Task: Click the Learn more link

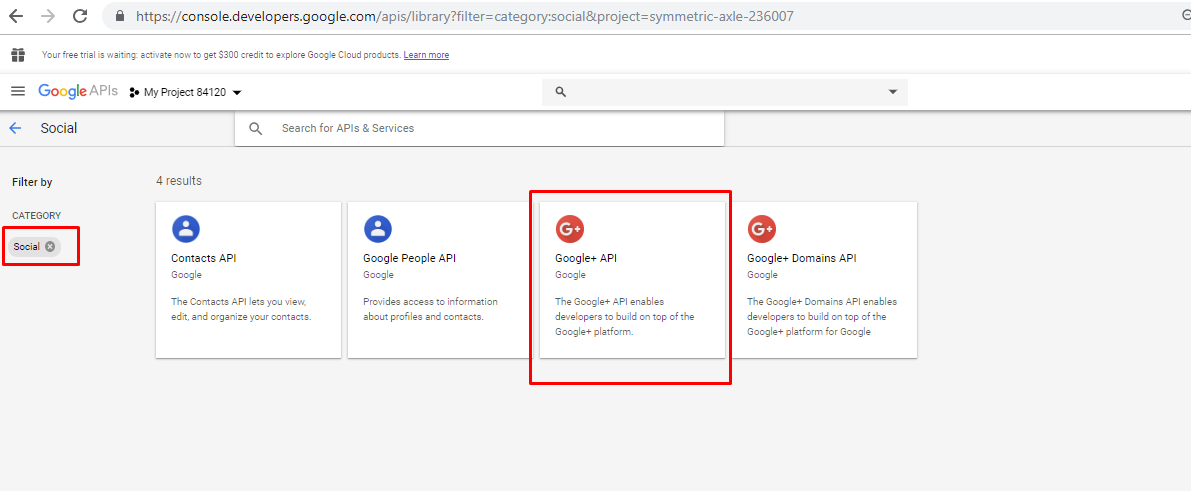Action: tap(426, 55)
